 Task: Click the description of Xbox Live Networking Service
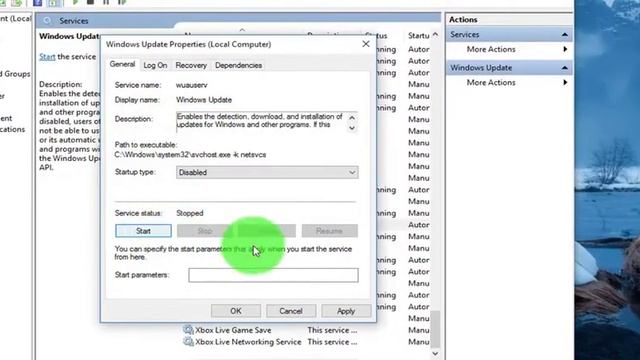(x=332, y=342)
